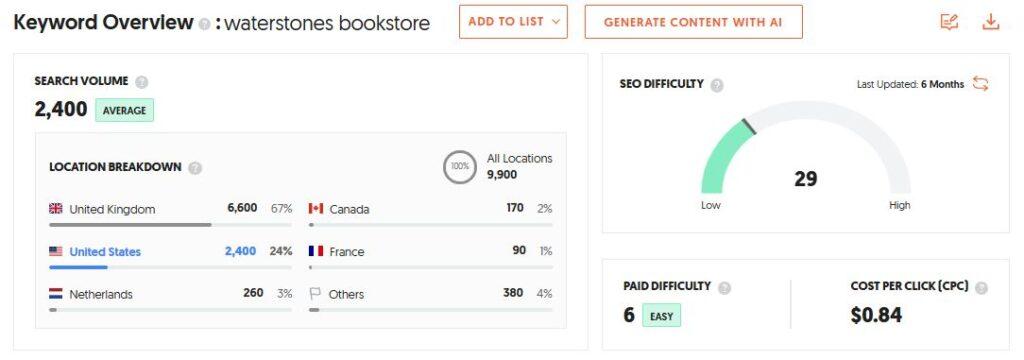Viewport: 1024px width, 360px height.
Task: Click the Canada country label
Action: pyautogui.click(x=349, y=210)
